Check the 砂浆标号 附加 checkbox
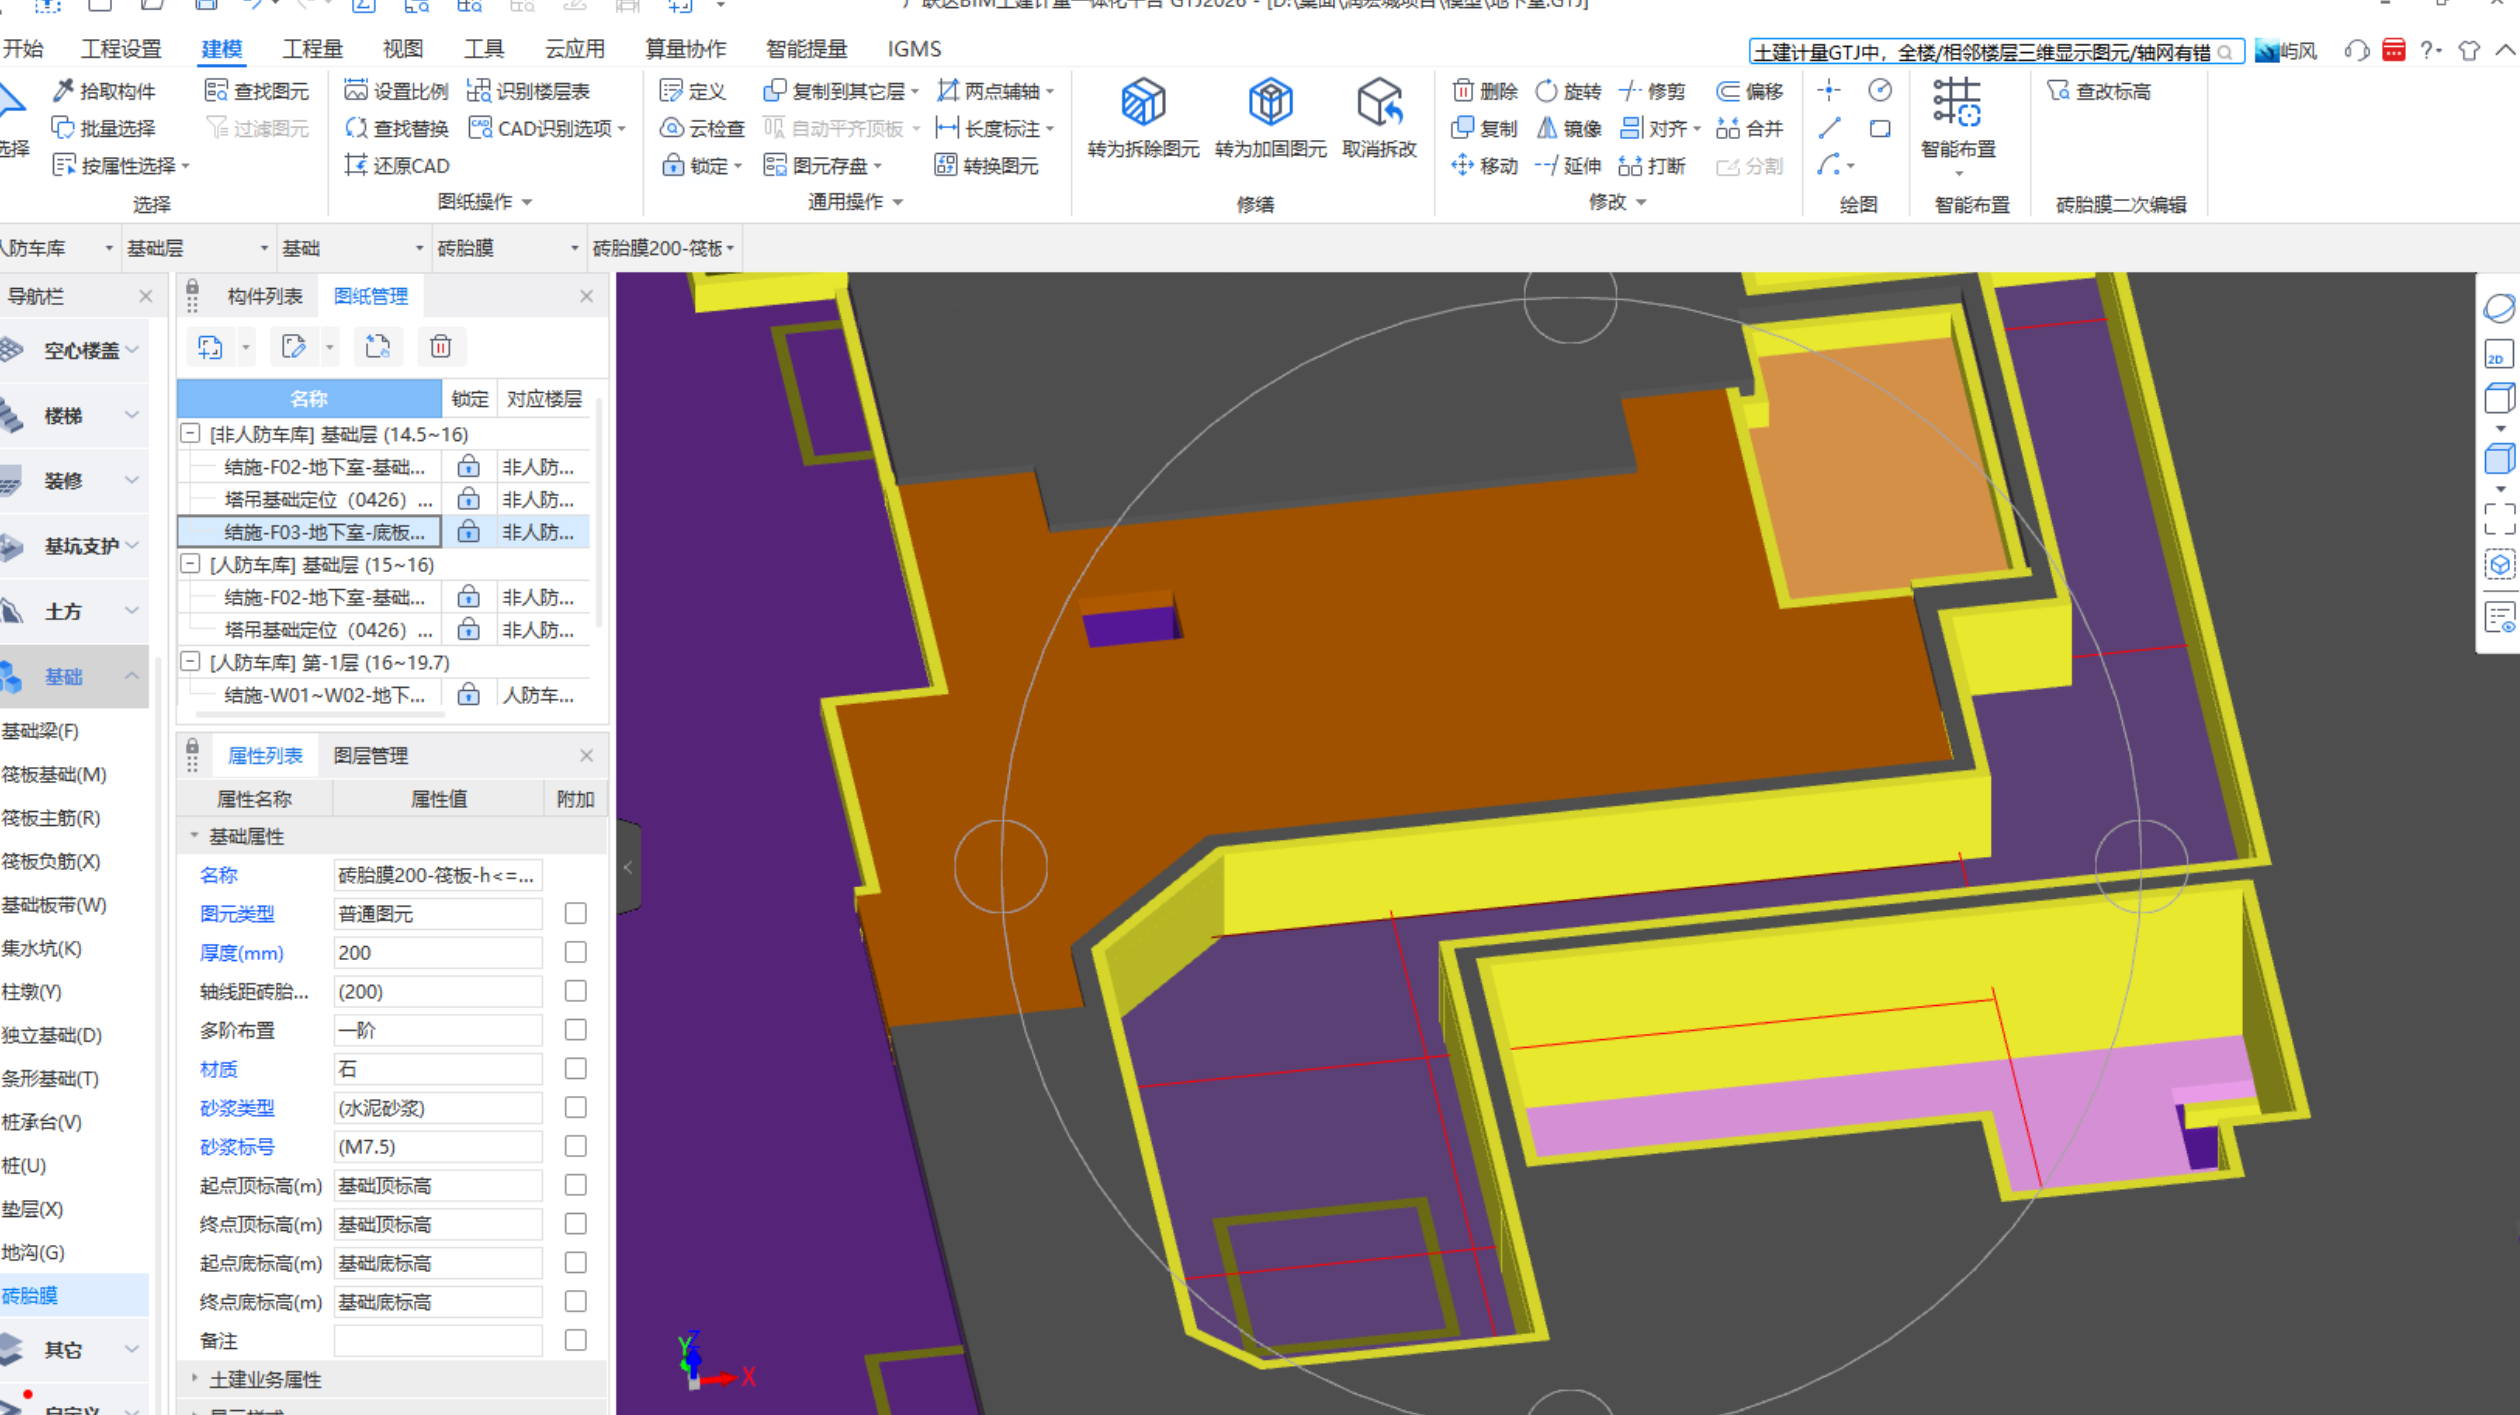This screenshot has height=1415, width=2520. point(575,1146)
